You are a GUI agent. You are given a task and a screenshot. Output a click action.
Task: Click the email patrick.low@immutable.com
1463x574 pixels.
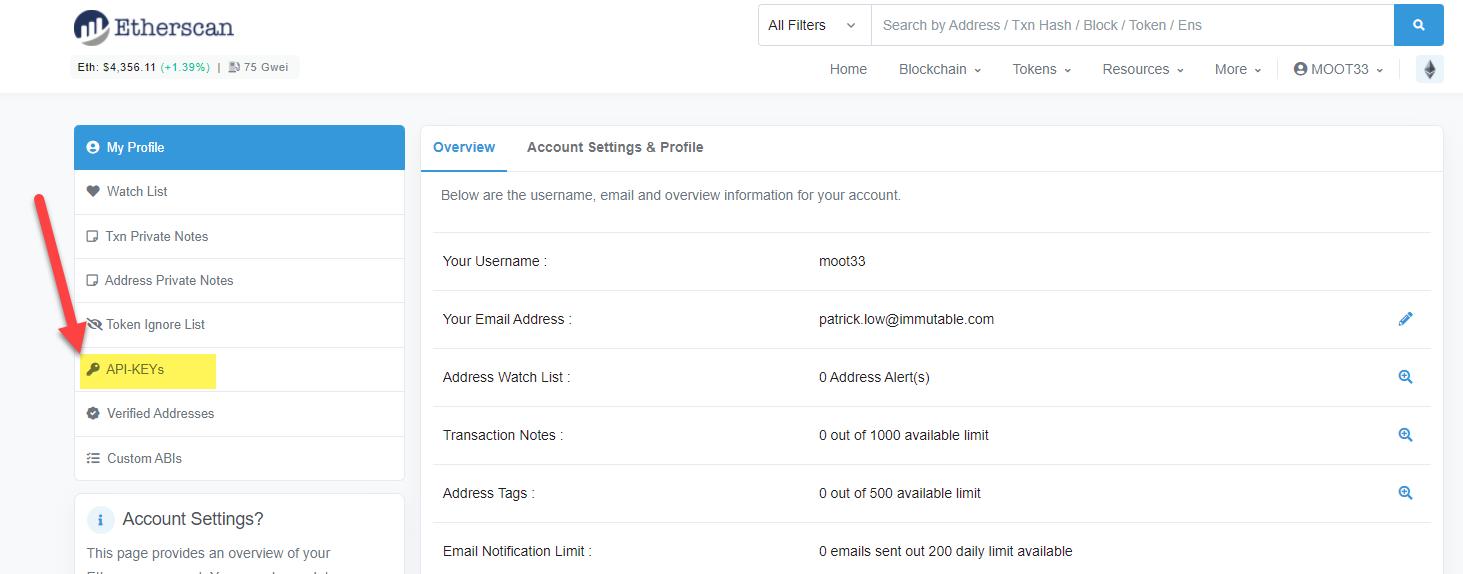pos(906,319)
